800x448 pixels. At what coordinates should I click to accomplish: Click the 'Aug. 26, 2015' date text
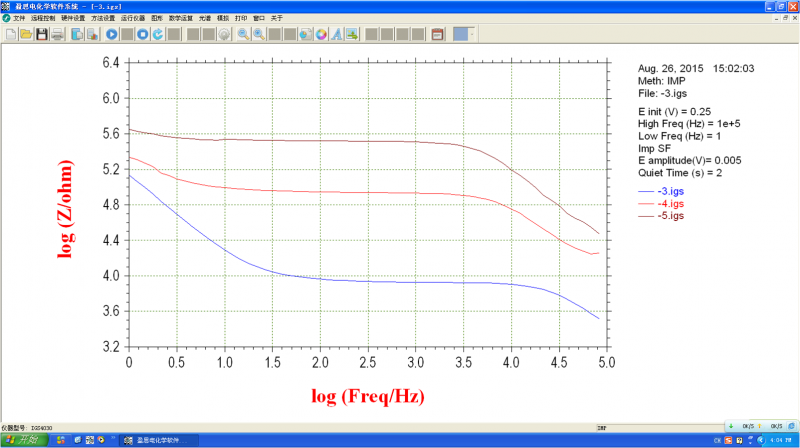(x=670, y=68)
